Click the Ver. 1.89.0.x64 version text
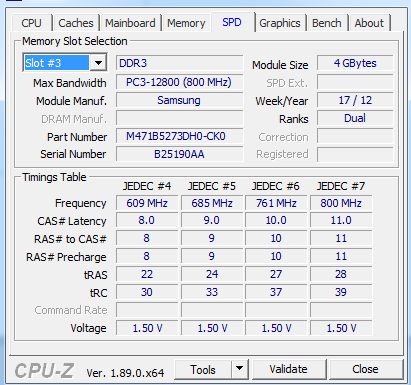The width and height of the screenshot is (411, 385). pyautogui.click(x=125, y=373)
